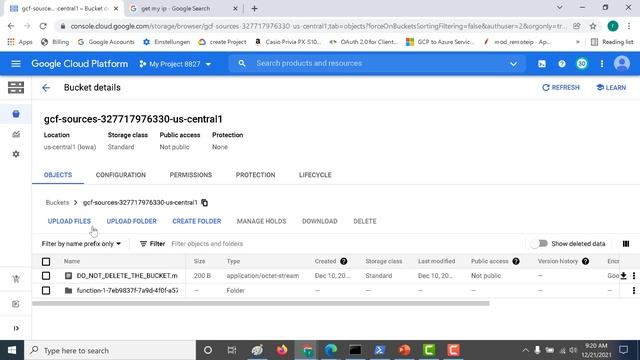640x360 pixels.
Task: Open the header three-dot settings menu
Action: 602,64
